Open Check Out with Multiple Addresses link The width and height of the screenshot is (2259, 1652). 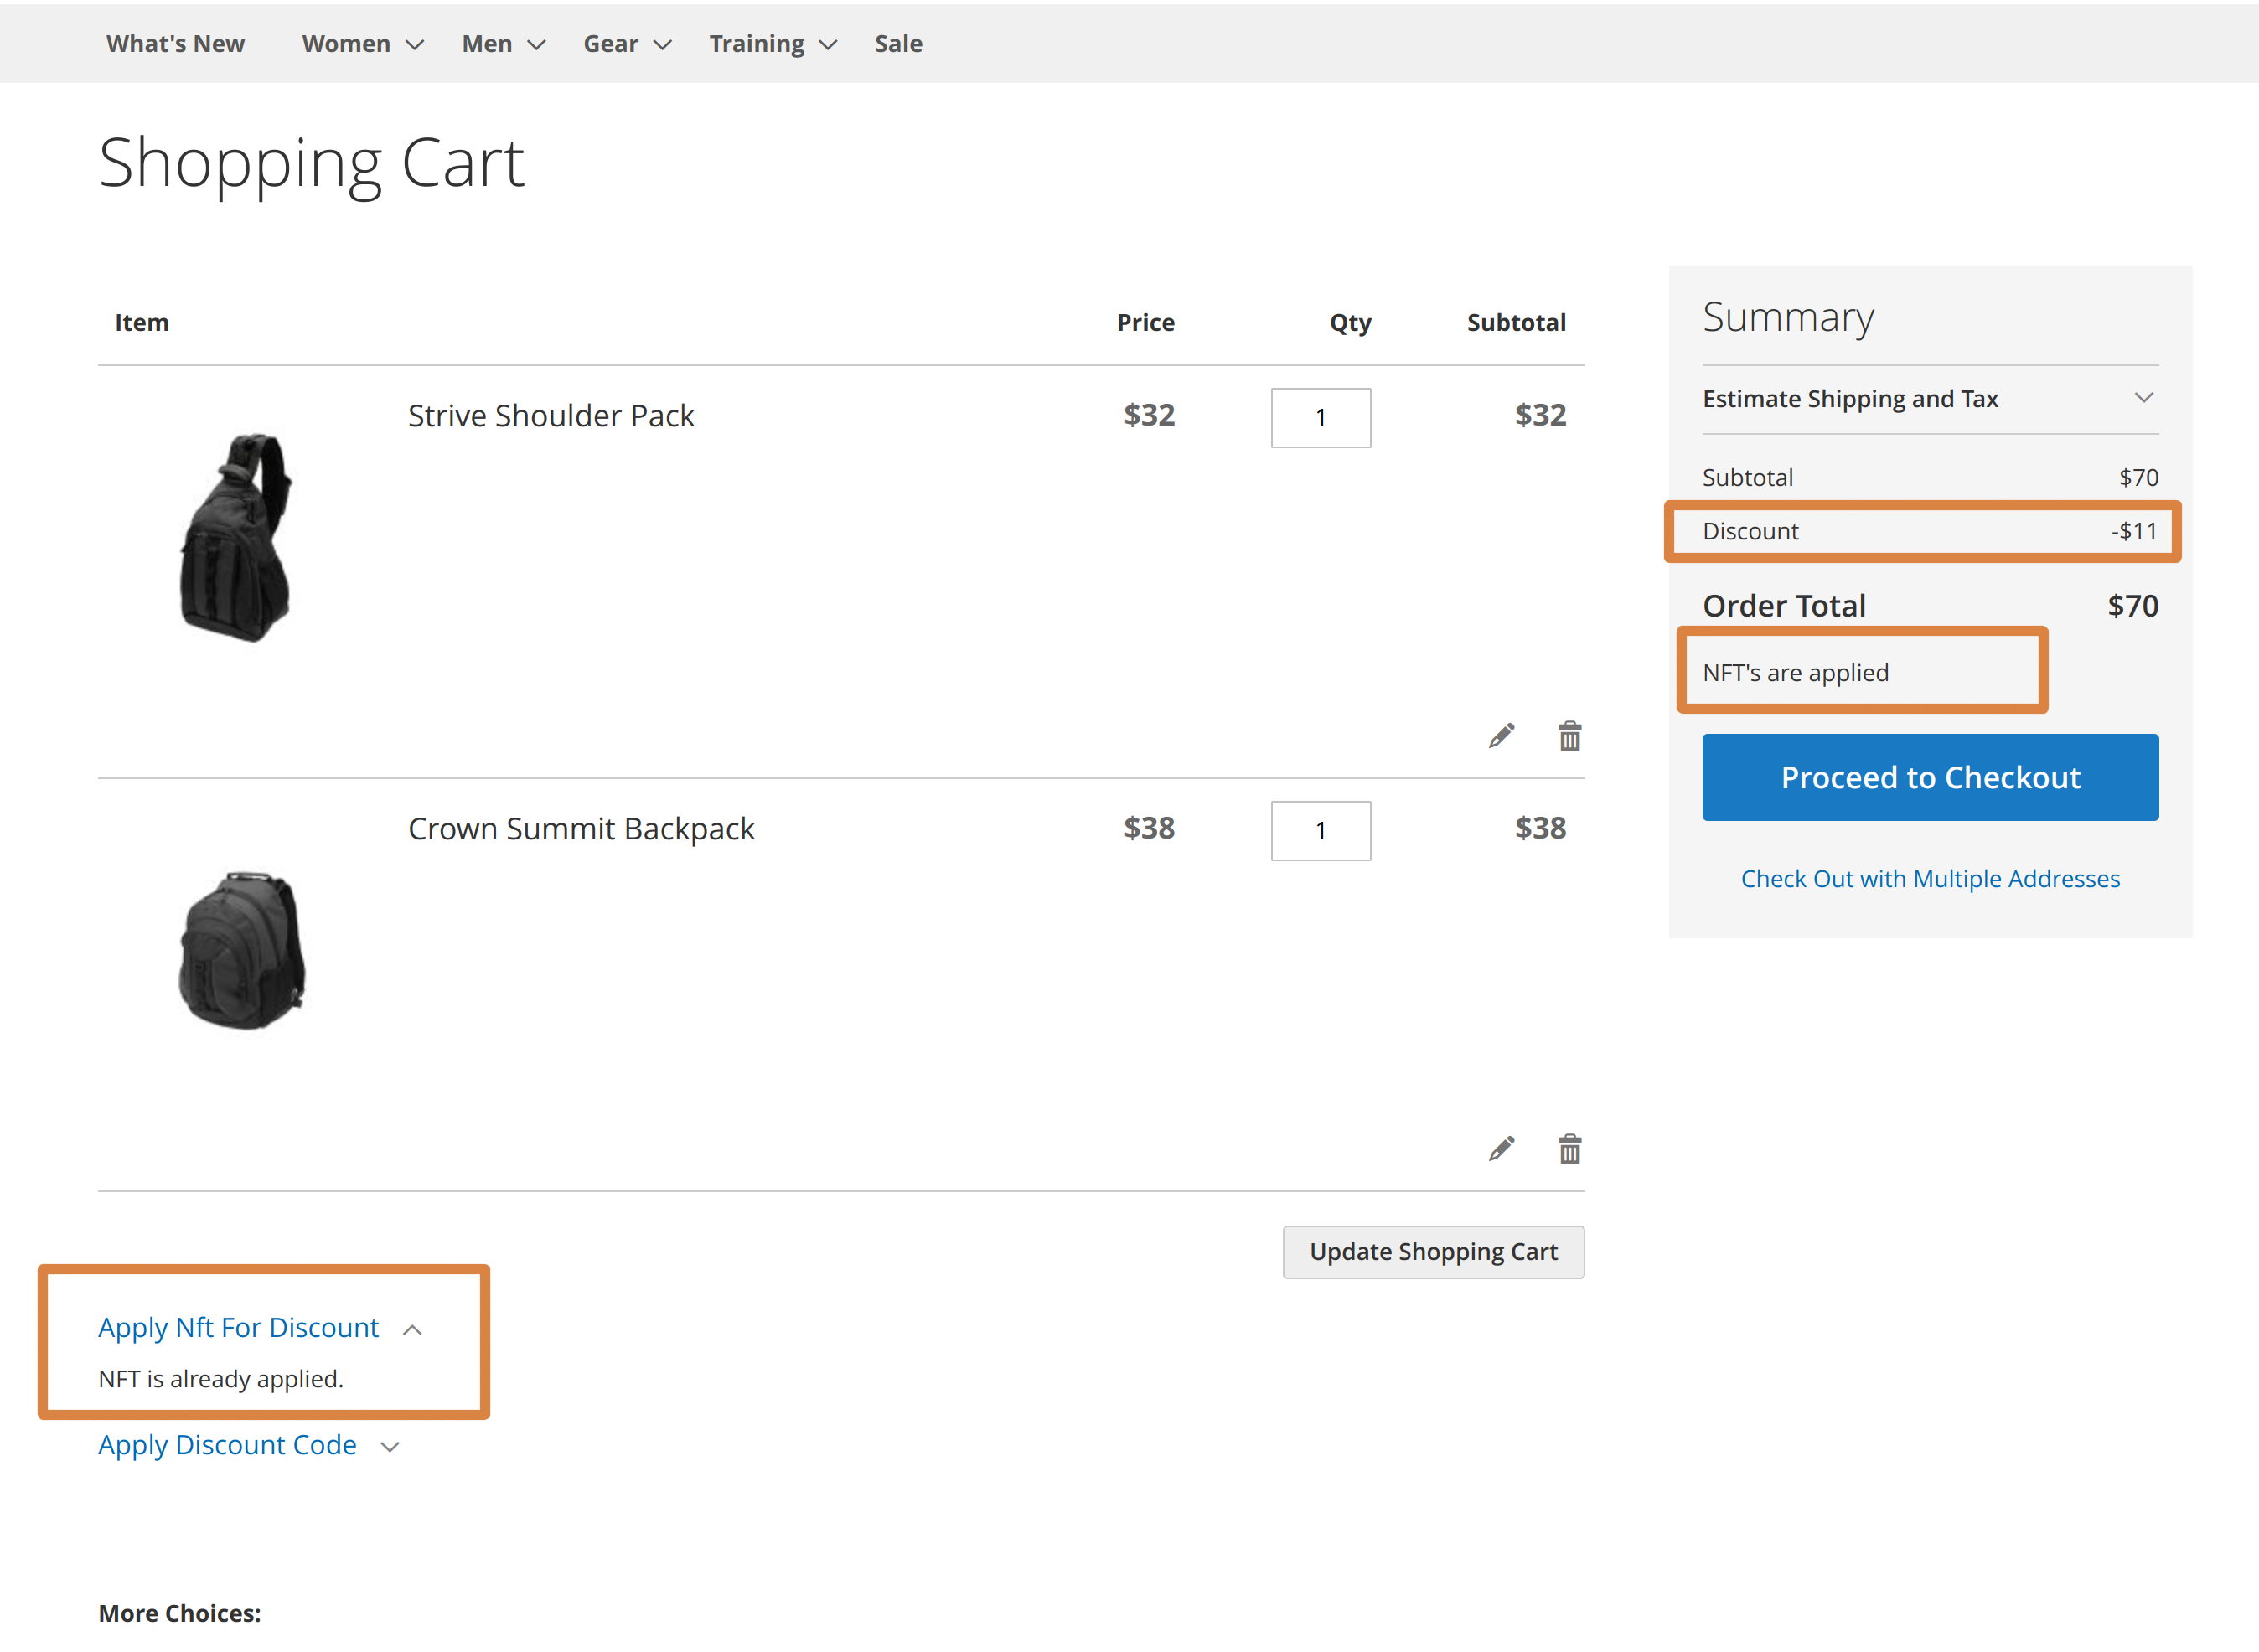[1929, 878]
